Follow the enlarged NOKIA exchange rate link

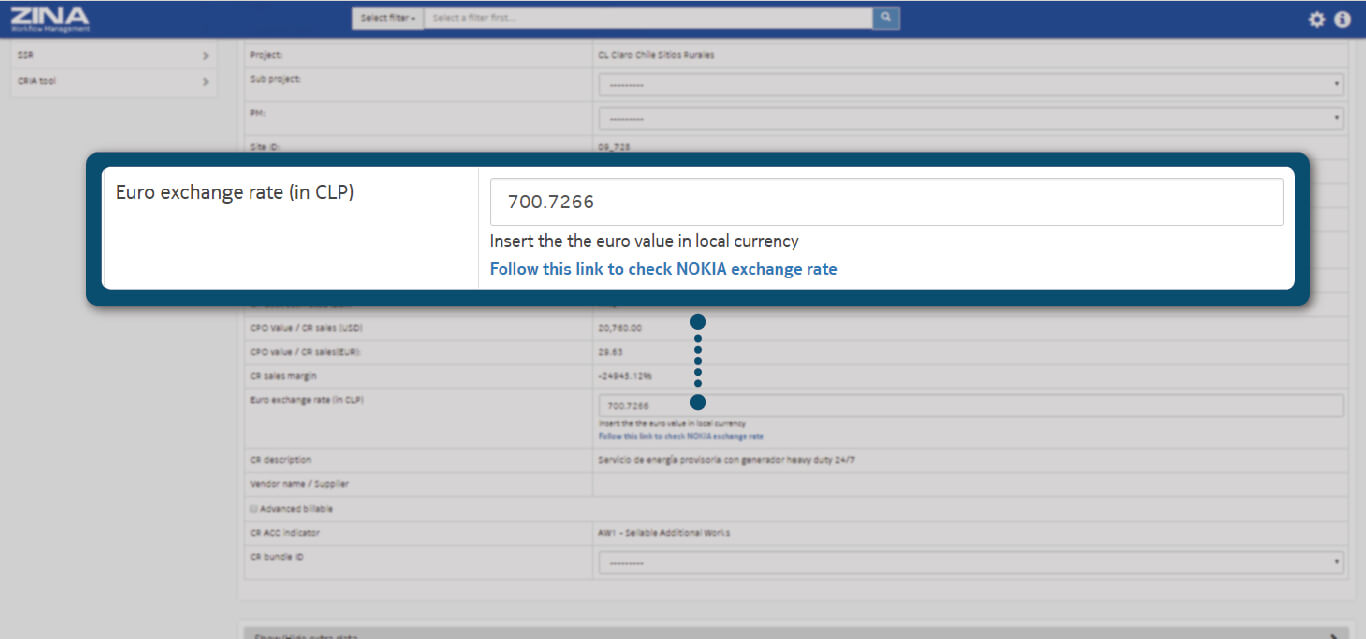coord(663,269)
